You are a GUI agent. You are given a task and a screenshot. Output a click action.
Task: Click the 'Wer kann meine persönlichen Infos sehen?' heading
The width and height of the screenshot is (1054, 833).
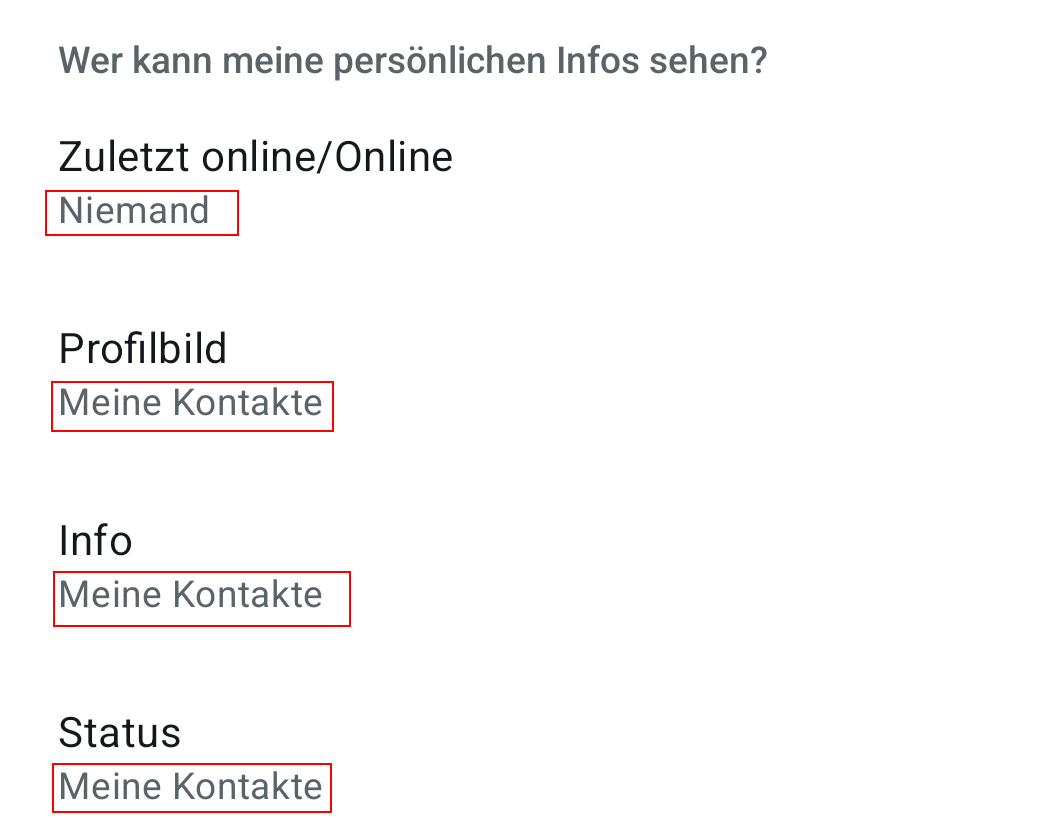click(413, 62)
